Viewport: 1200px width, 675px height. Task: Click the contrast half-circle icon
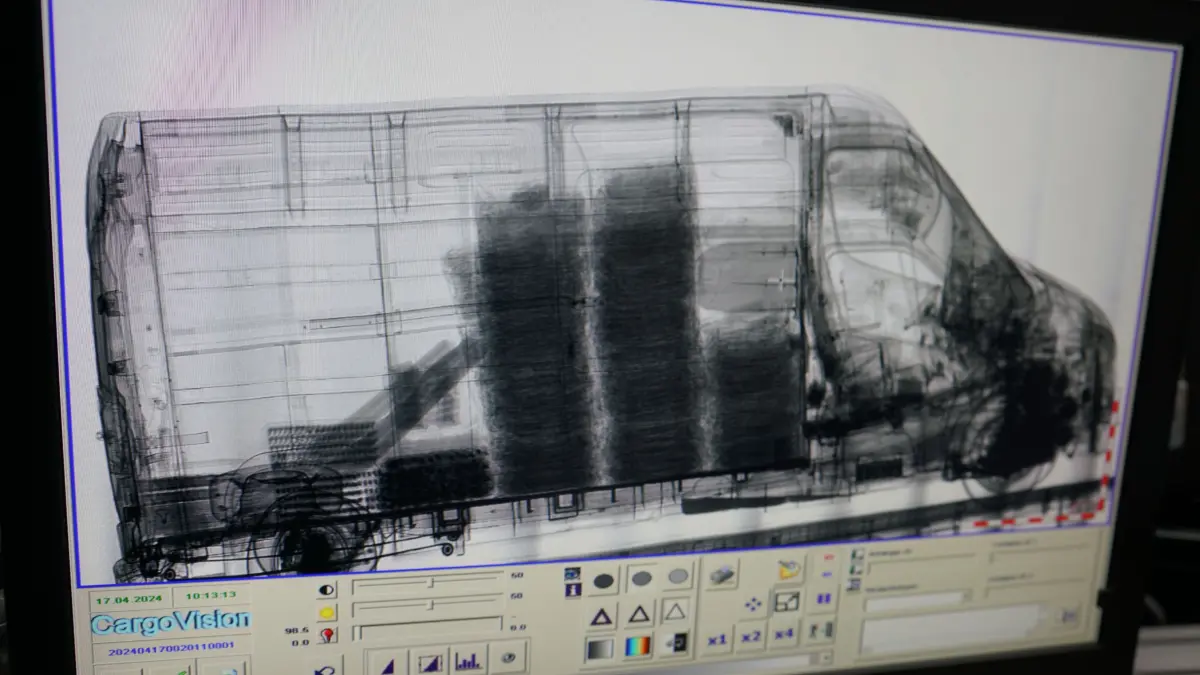point(327,590)
